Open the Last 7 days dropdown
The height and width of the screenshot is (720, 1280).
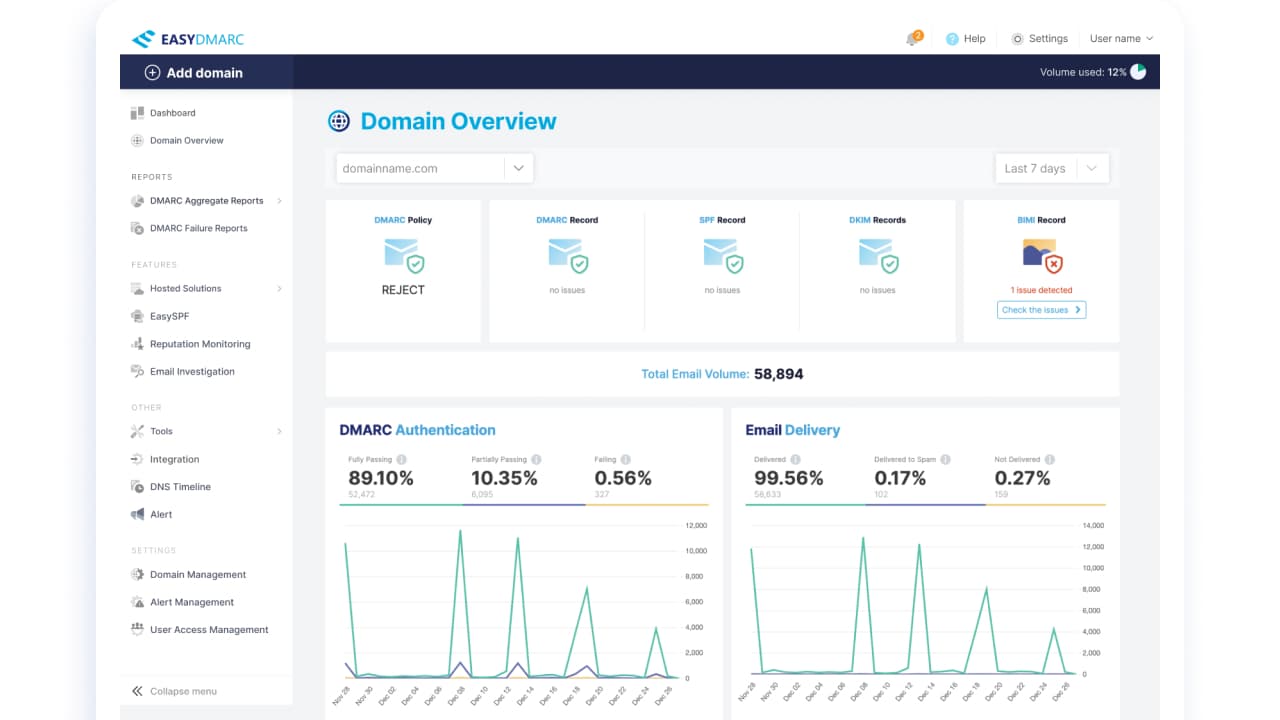[1052, 168]
